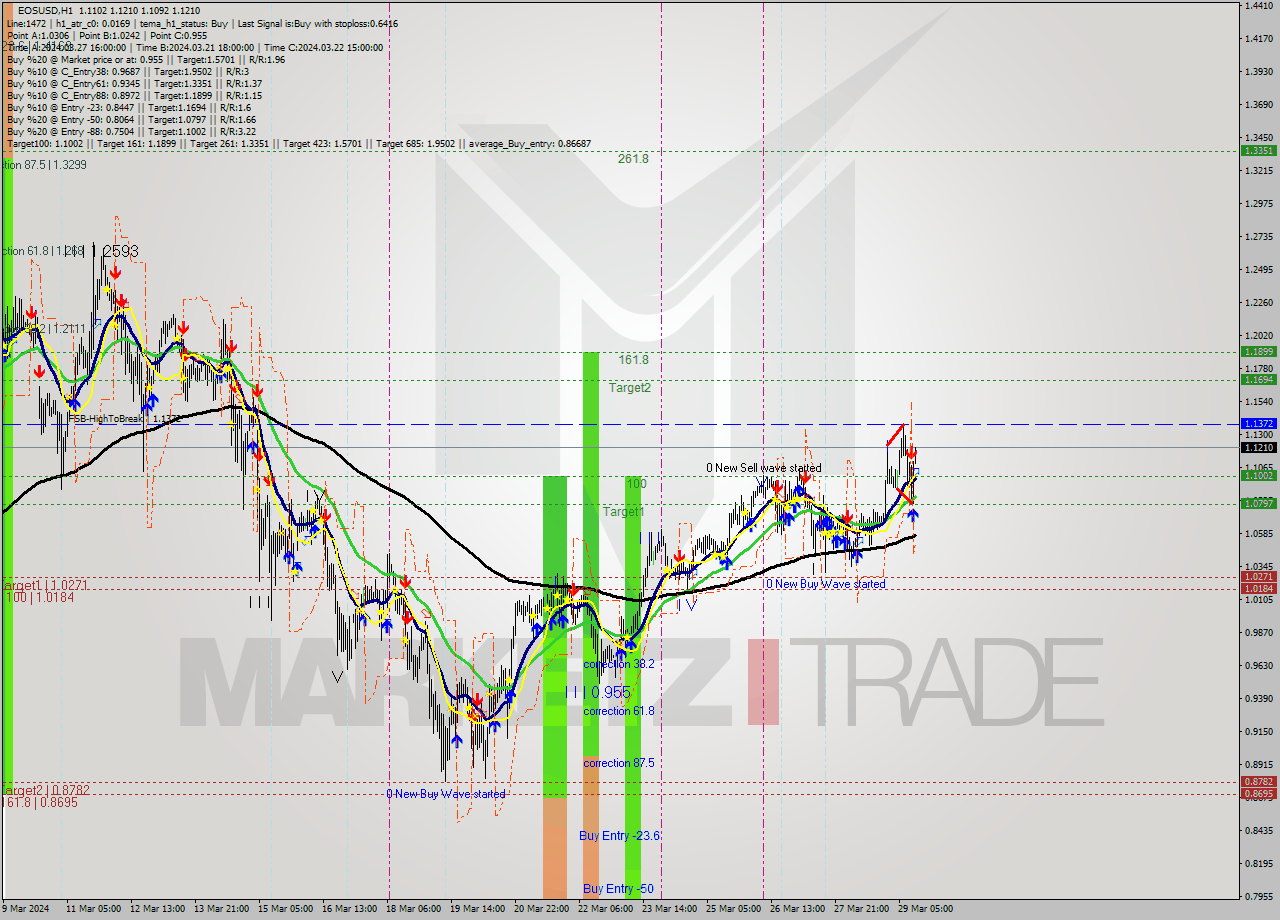Click the '20 Mar 22:00' time label

click(543, 909)
